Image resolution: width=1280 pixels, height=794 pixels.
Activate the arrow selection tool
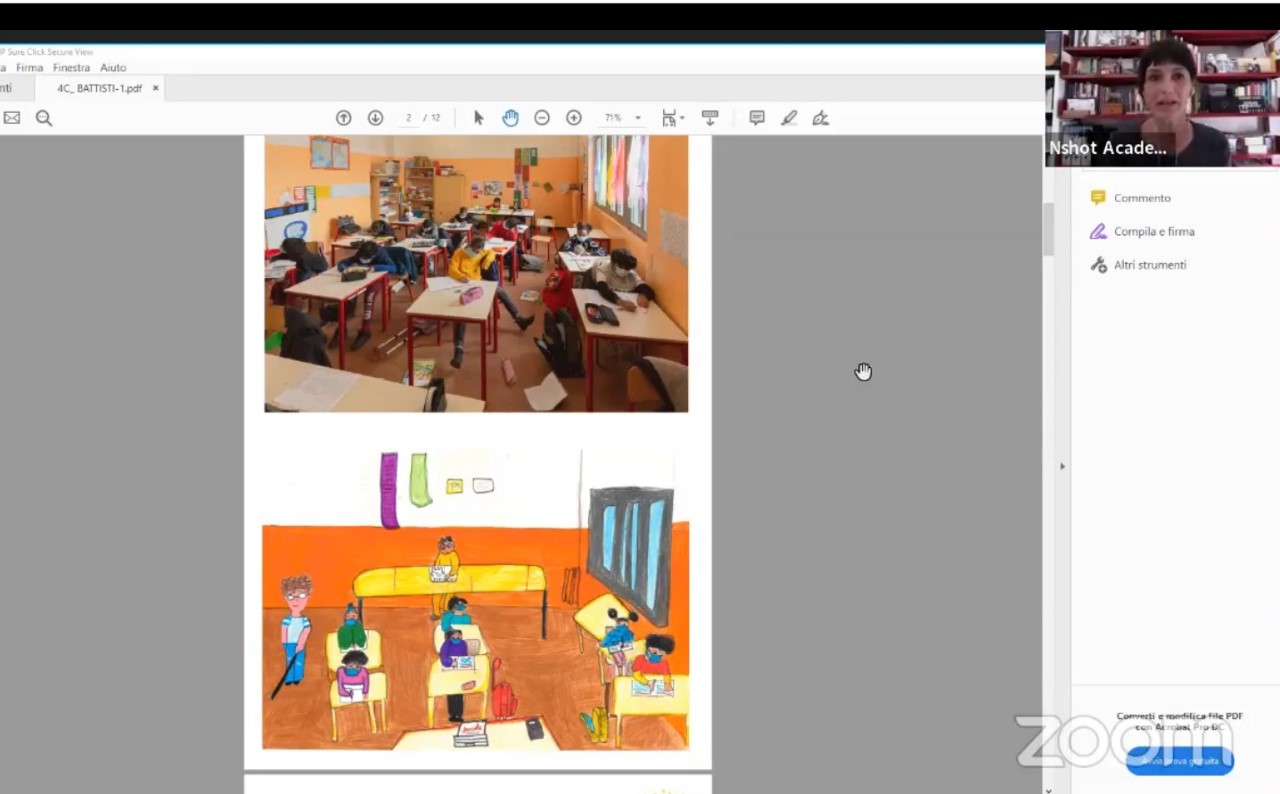(x=478, y=118)
